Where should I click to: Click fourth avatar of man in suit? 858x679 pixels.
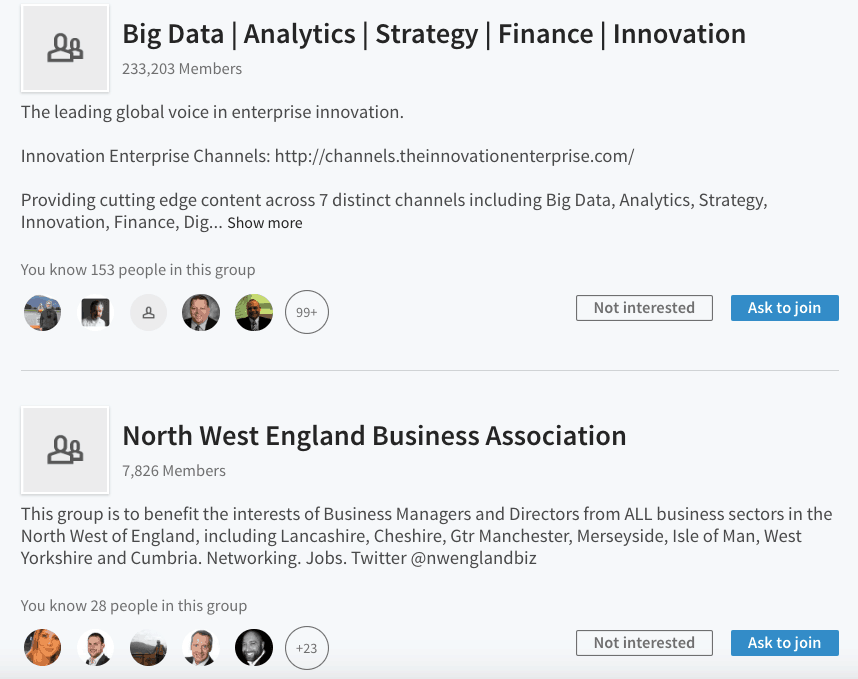(x=201, y=312)
